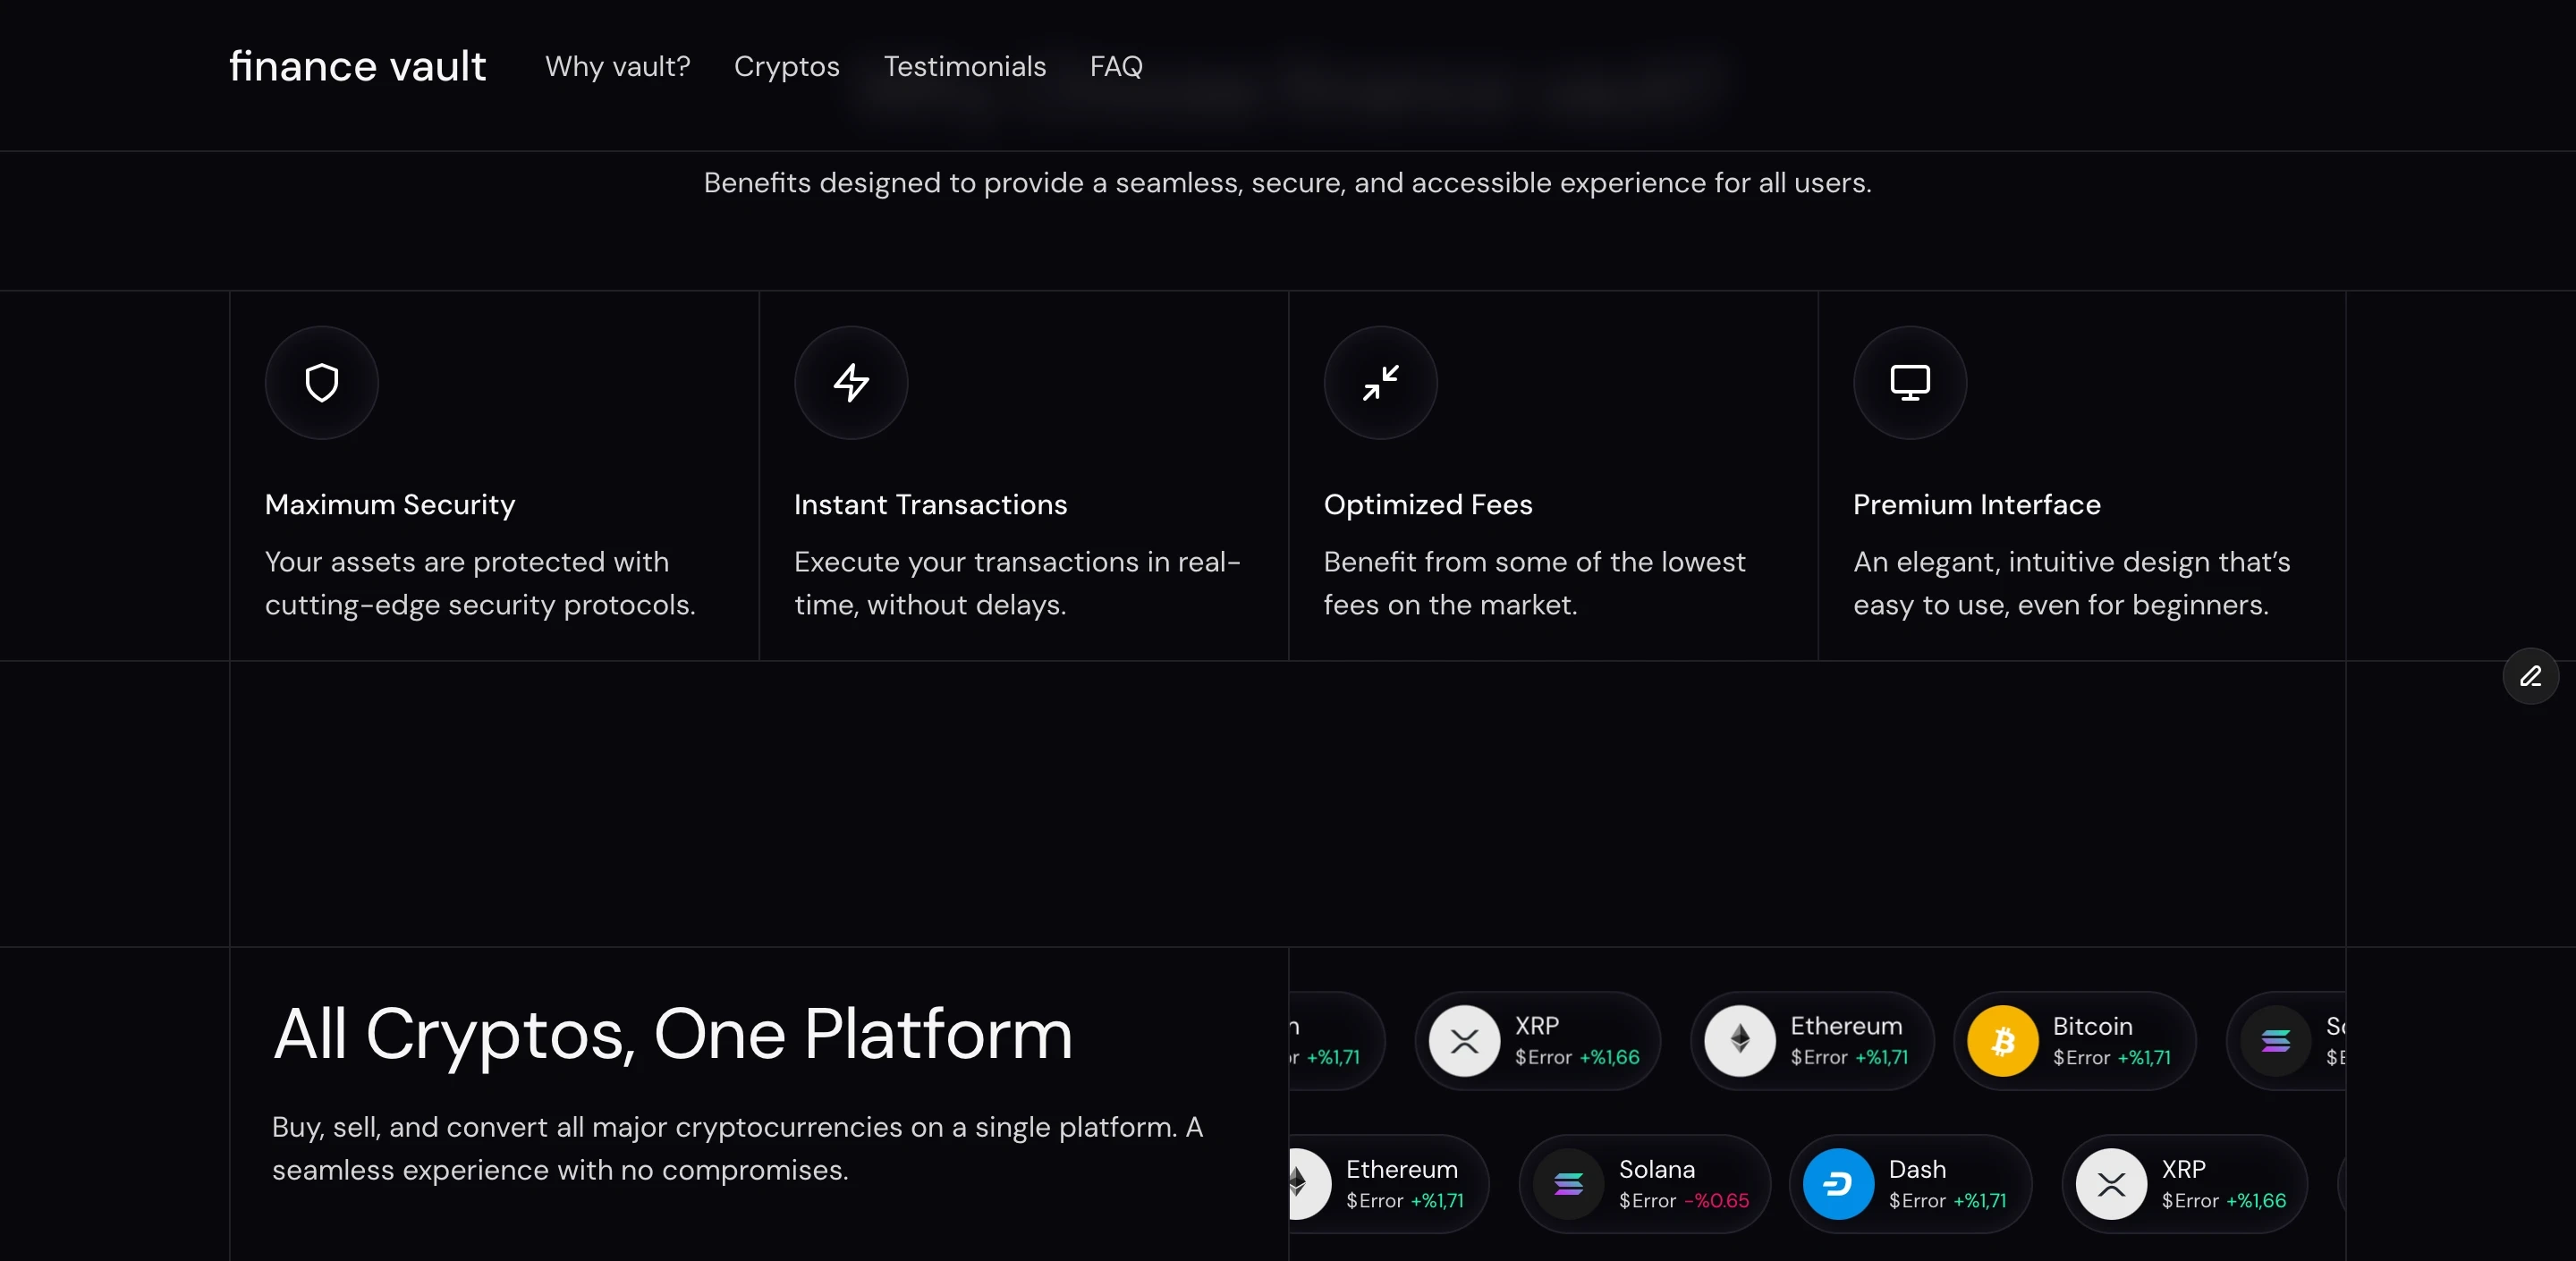This screenshot has width=2576, height=1261.
Task: Click the XRP icon in top ticker row
Action: click(1464, 1041)
